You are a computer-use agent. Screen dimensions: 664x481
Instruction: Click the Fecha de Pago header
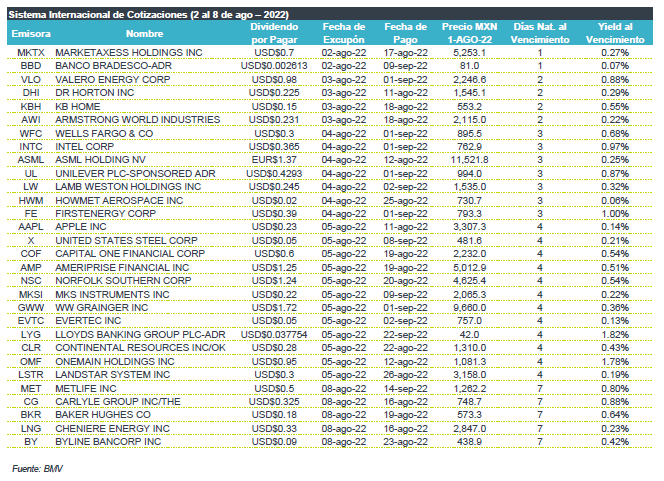click(x=405, y=33)
